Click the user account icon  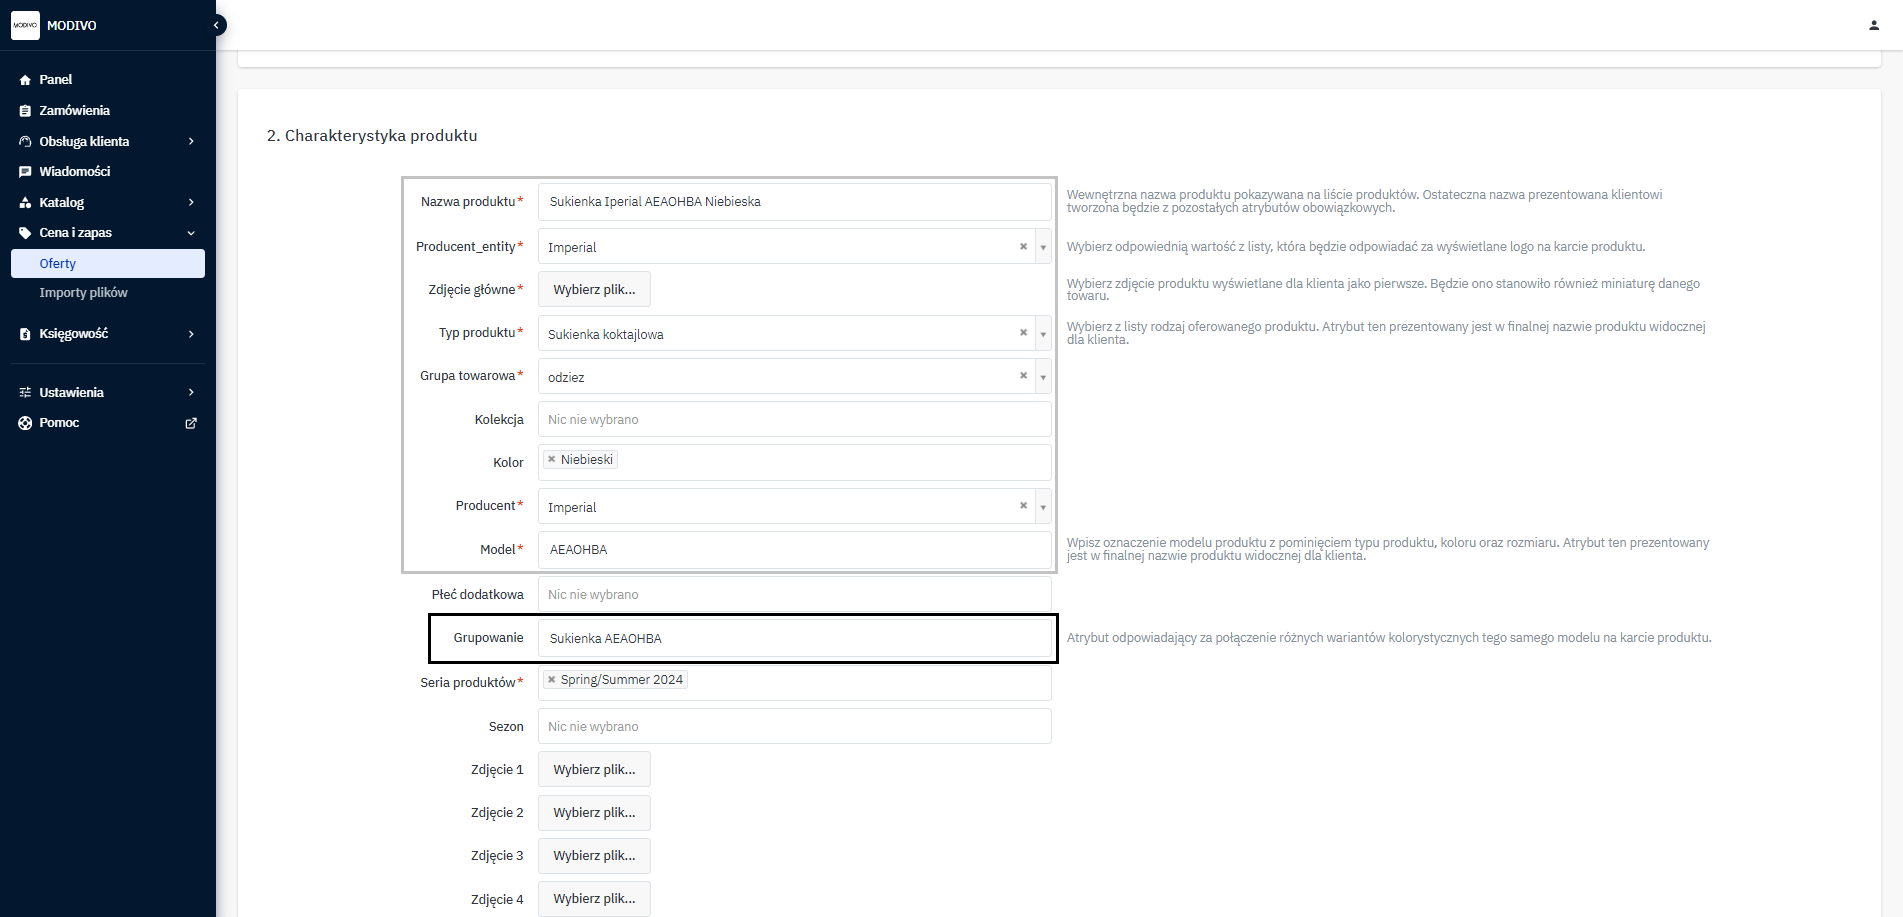(x=1873, y=25)
